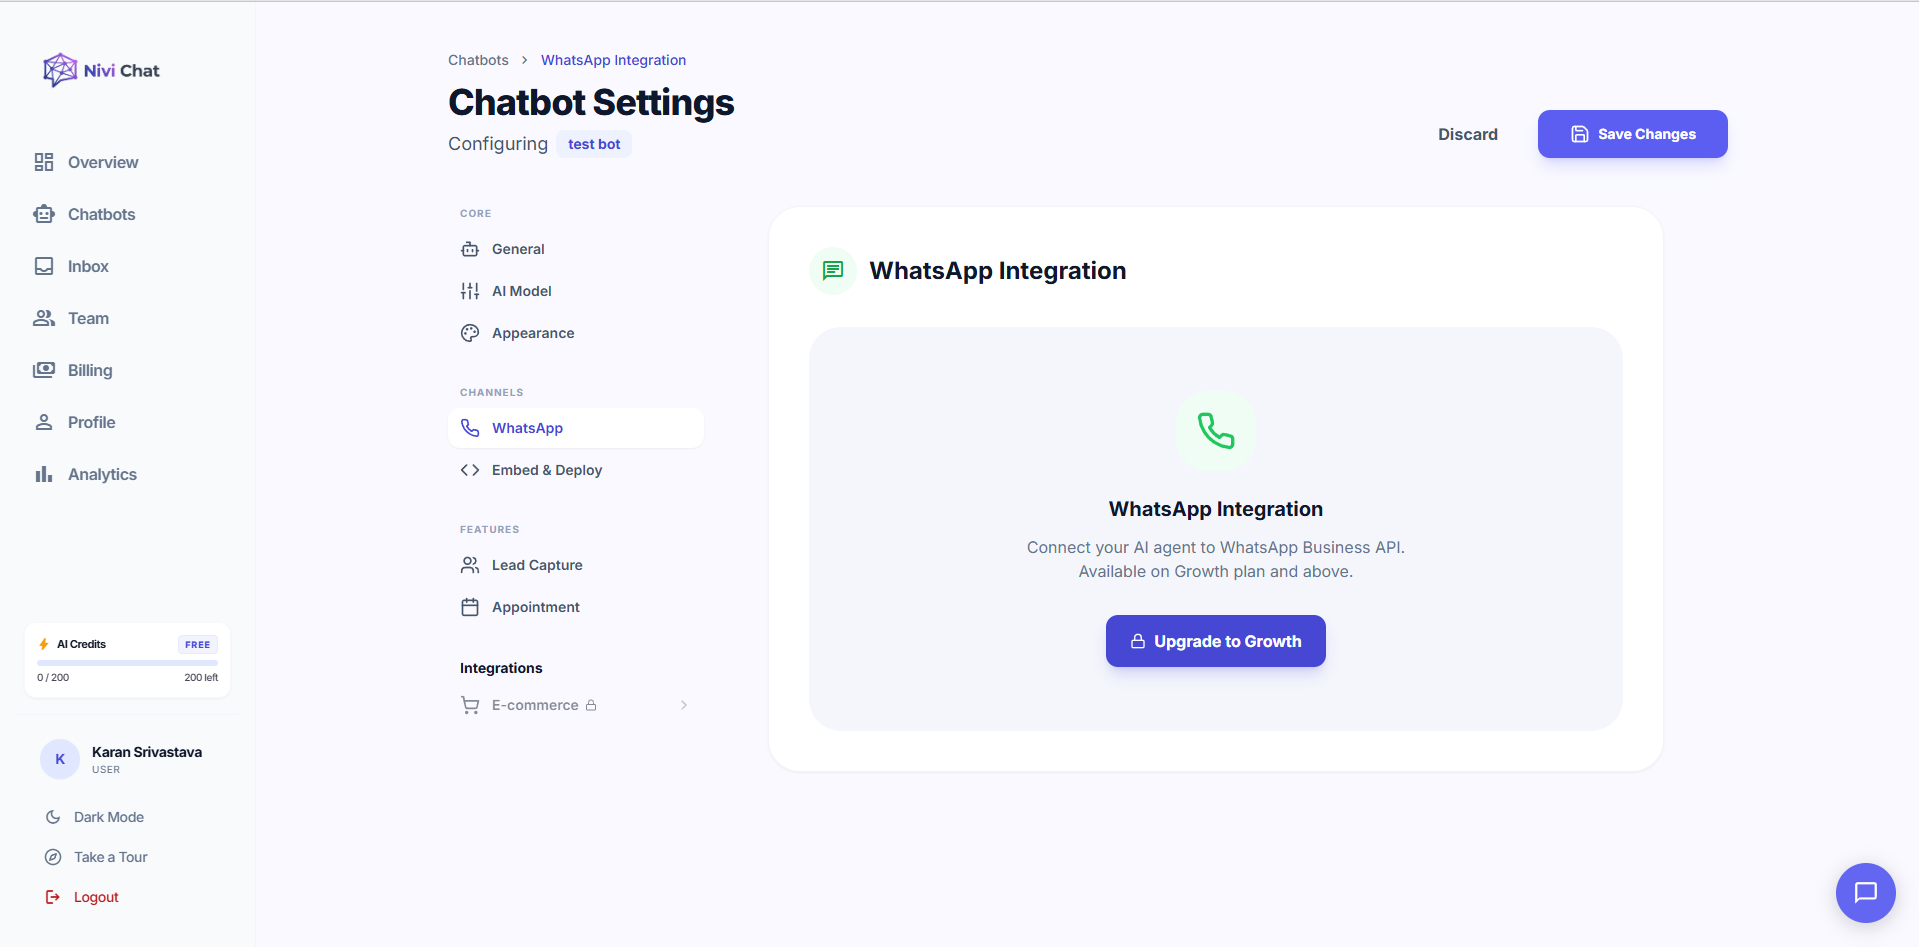The height and width of the screenshot is (947, 1919).
Task: Select the Lead Capture feature tab
Action: pyautogui.click(x=576, y=565)
